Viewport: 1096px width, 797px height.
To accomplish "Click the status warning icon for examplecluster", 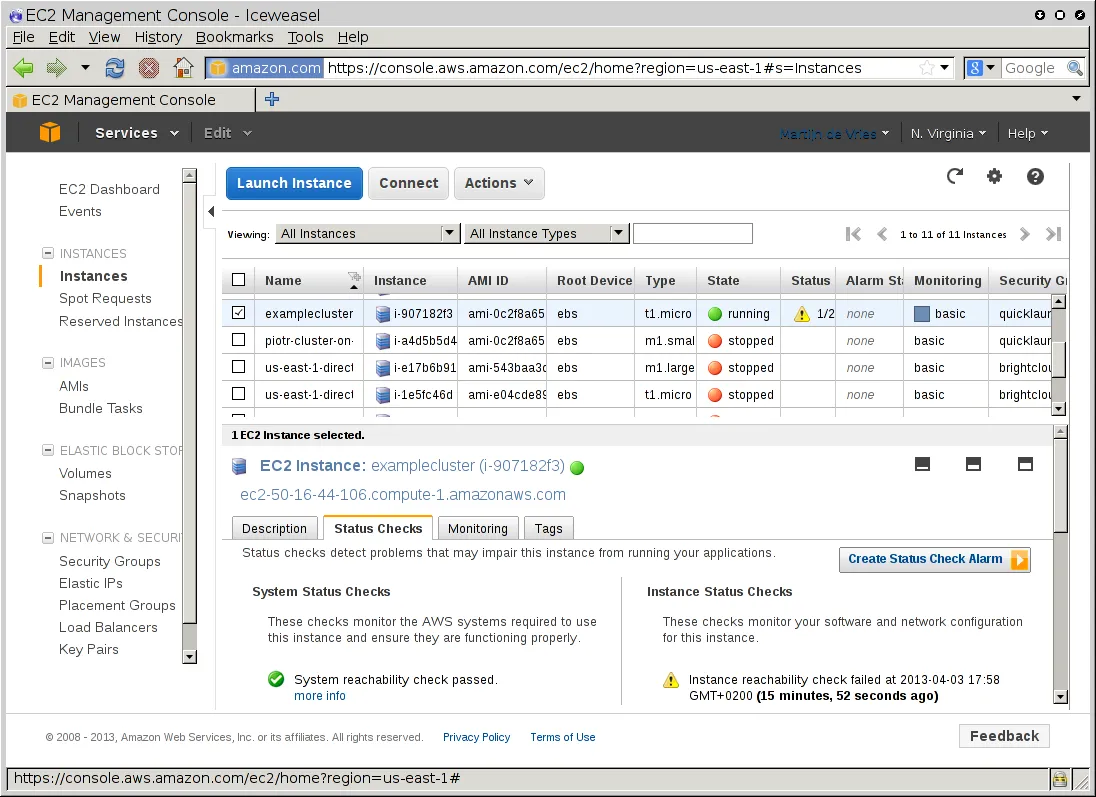I will (802, 314).
